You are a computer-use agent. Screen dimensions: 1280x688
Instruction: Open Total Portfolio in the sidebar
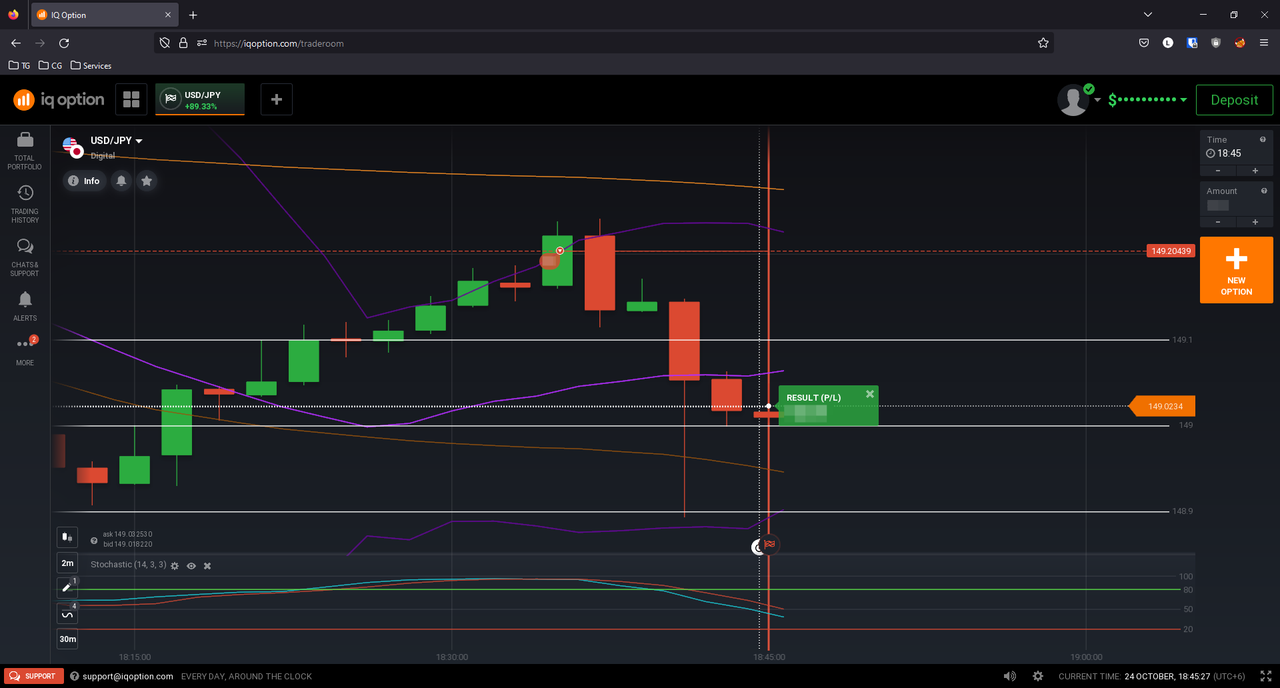point(25,150)
